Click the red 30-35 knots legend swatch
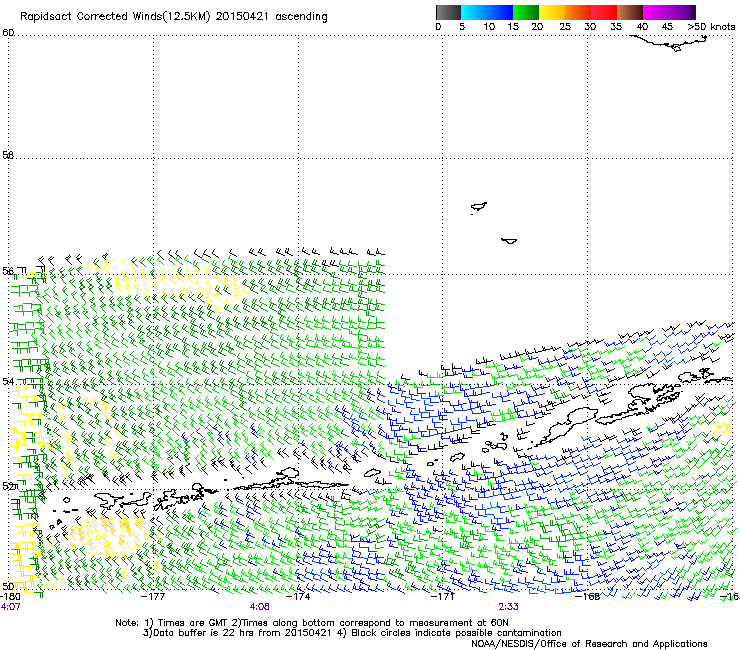The height and width of the screenshot is (650, 740). coord(604,12)
